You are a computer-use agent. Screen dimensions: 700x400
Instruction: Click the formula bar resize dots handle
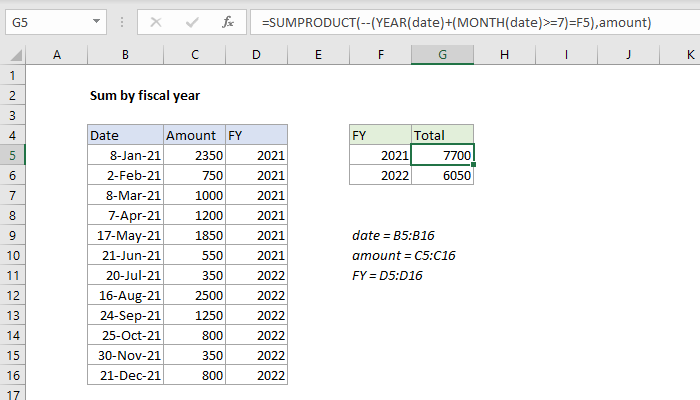tap(122, 22)
